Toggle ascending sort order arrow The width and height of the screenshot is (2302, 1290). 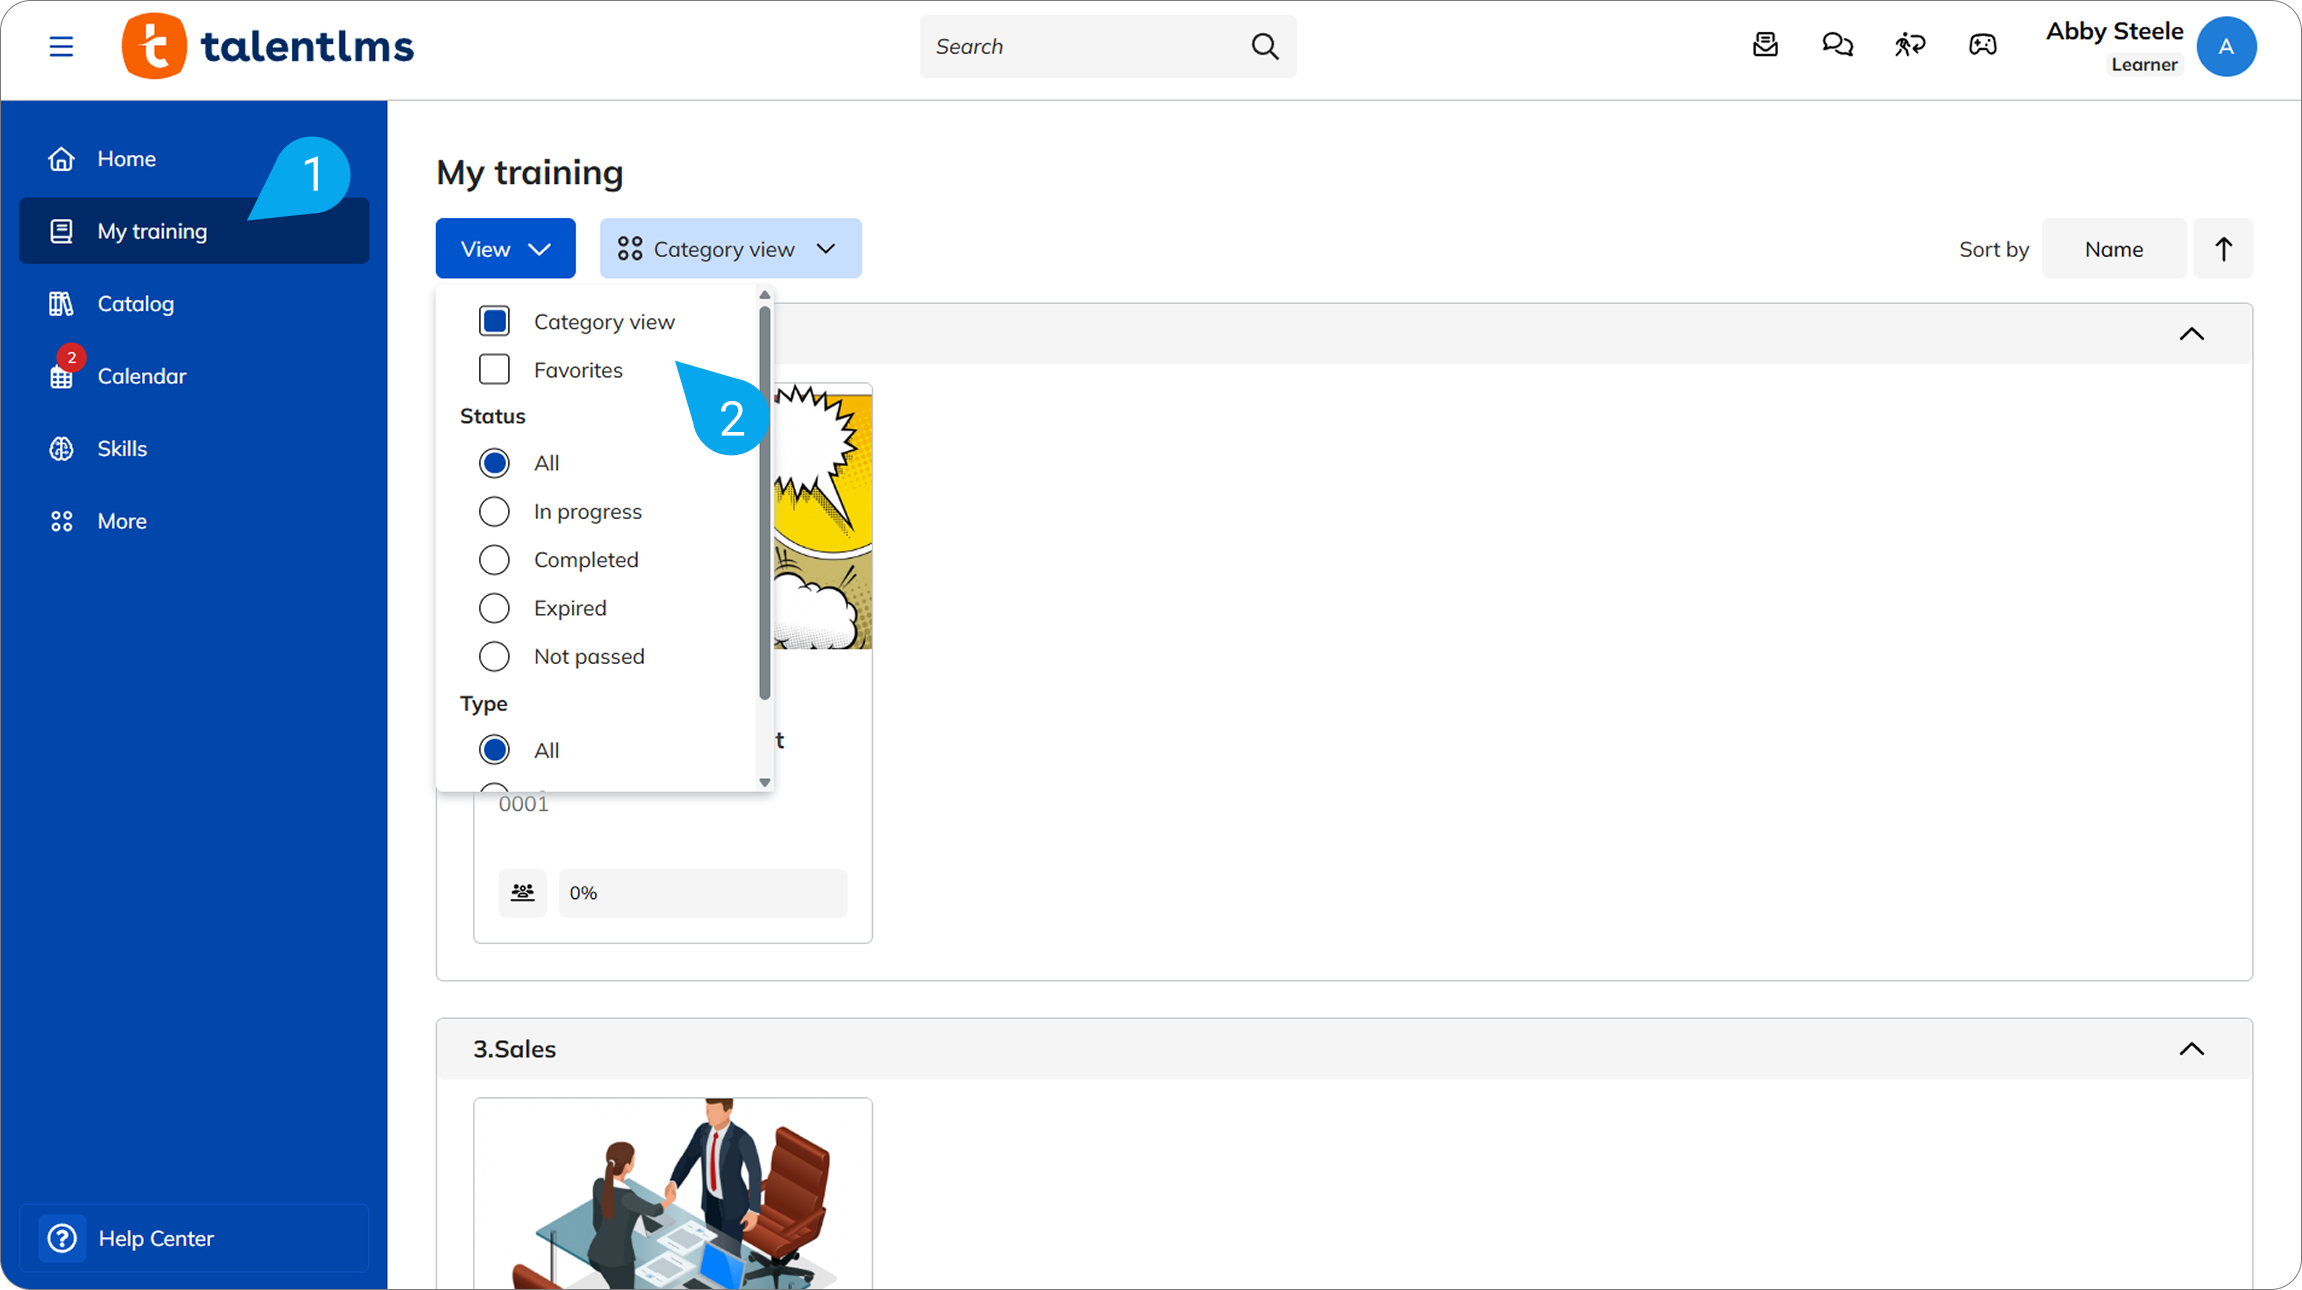[x=2222, y=249]
